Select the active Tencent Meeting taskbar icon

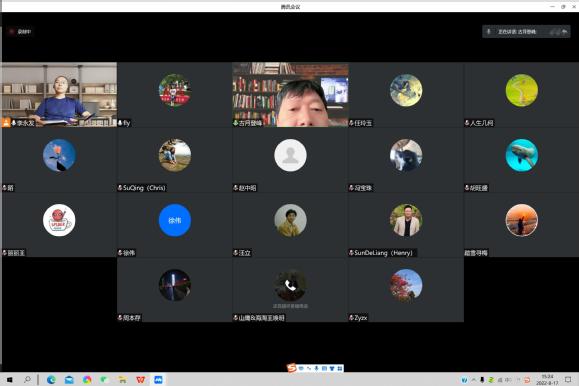158,379
